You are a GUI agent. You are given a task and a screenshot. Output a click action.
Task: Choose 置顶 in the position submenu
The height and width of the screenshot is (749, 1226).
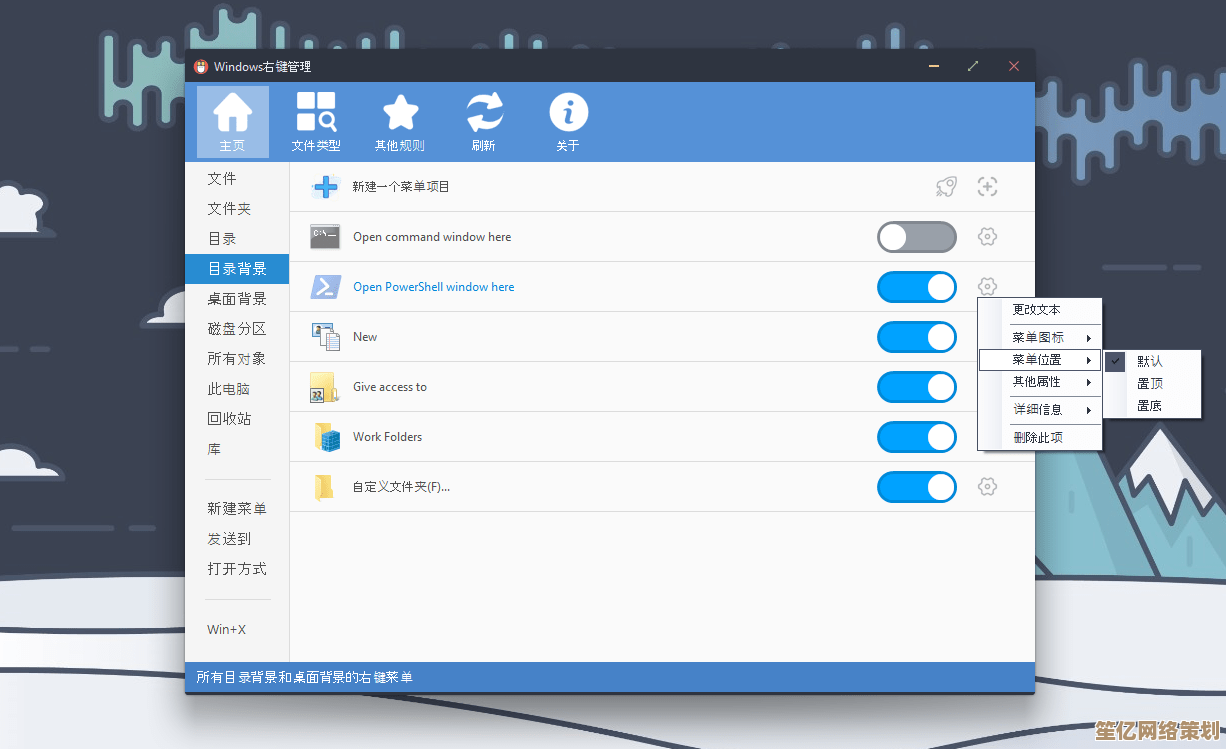pyautogui.click(x=1150, y=384)
